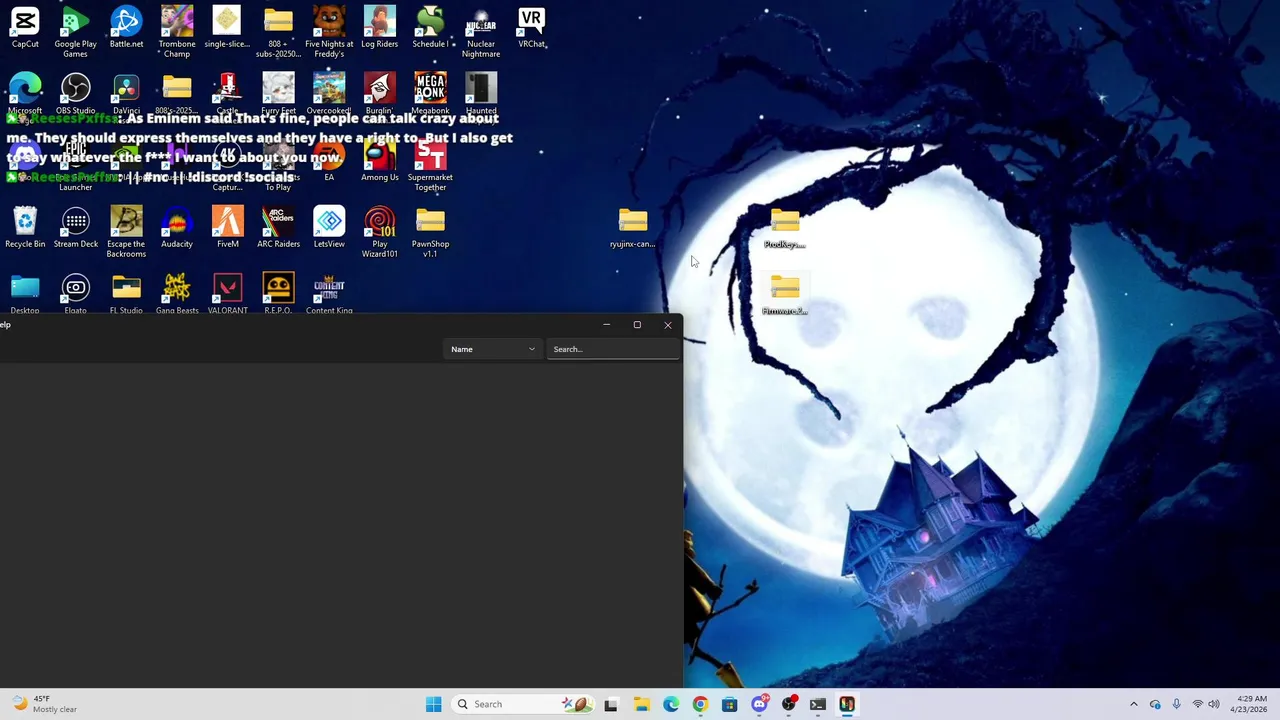Image resolution: width=1280 pixels, height=720 pixels.
Task: Open File Explorer from the taskbar
Action: tap(641, 704)
